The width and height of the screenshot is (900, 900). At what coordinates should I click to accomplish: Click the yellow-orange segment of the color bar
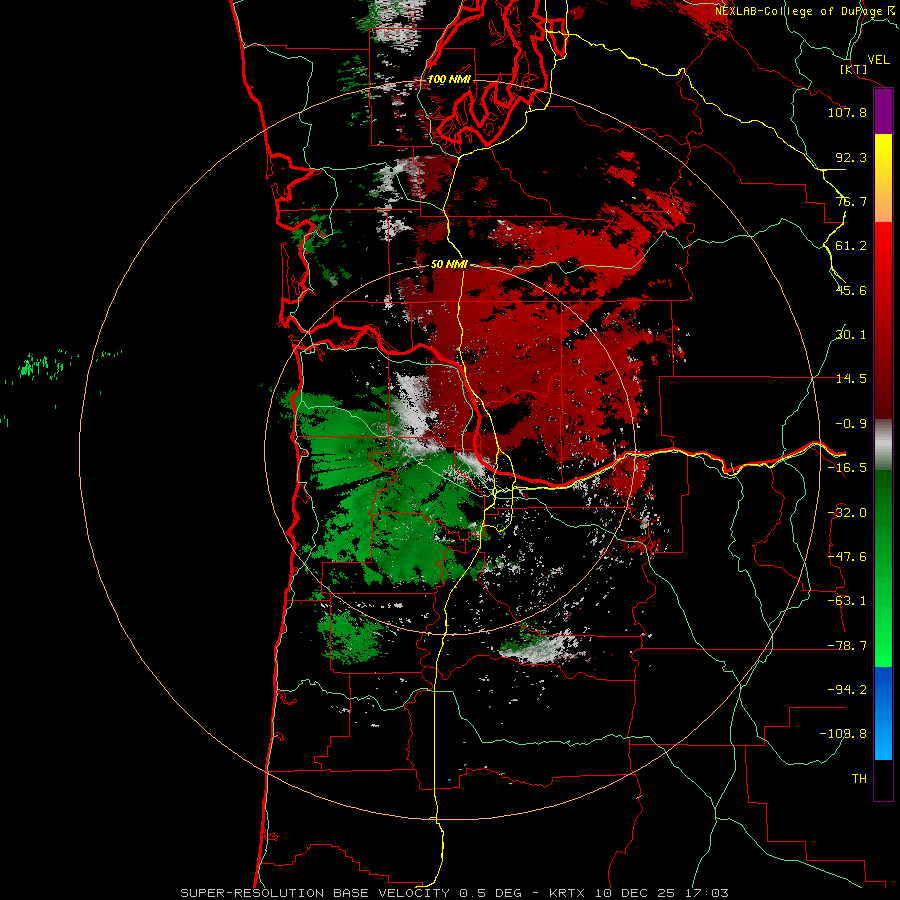pyautogui.click(x=883, y=178)
